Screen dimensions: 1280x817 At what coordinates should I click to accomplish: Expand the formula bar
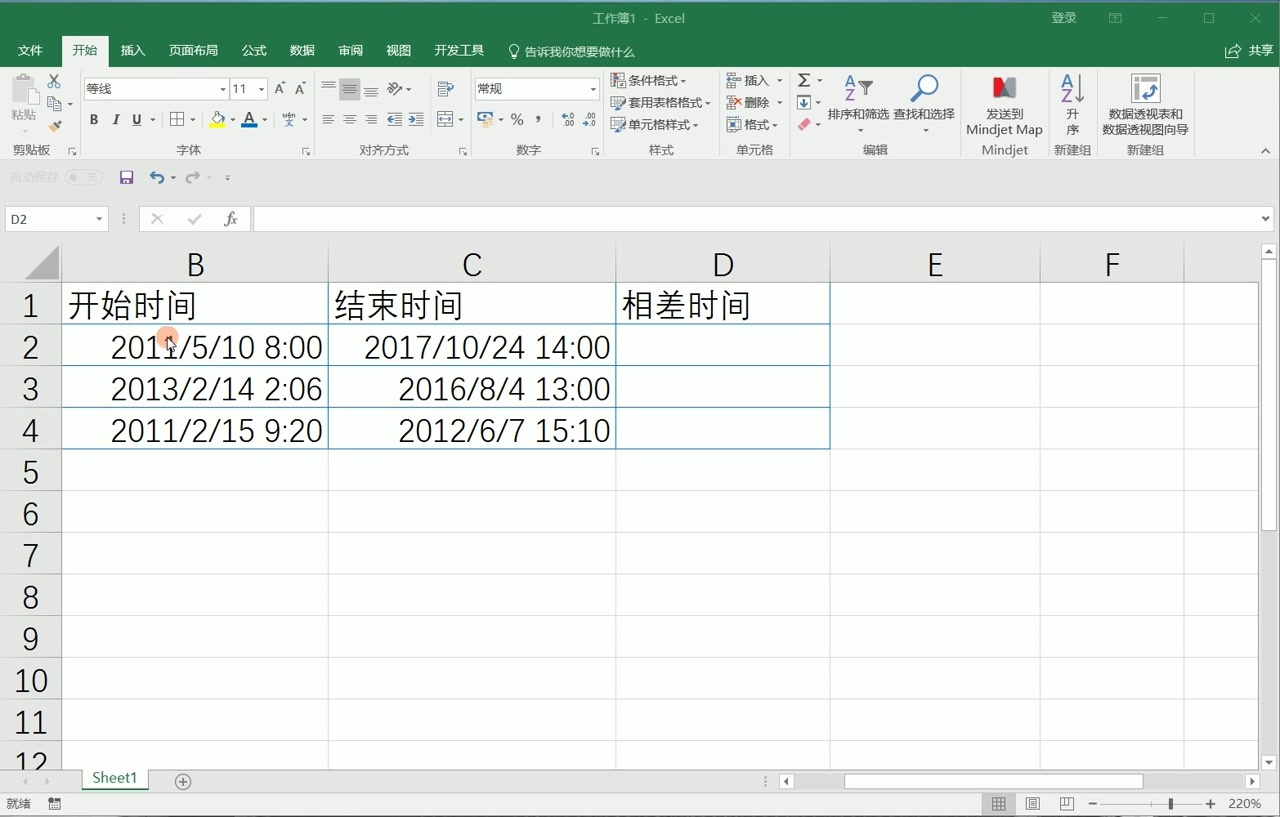(1266, 219)
